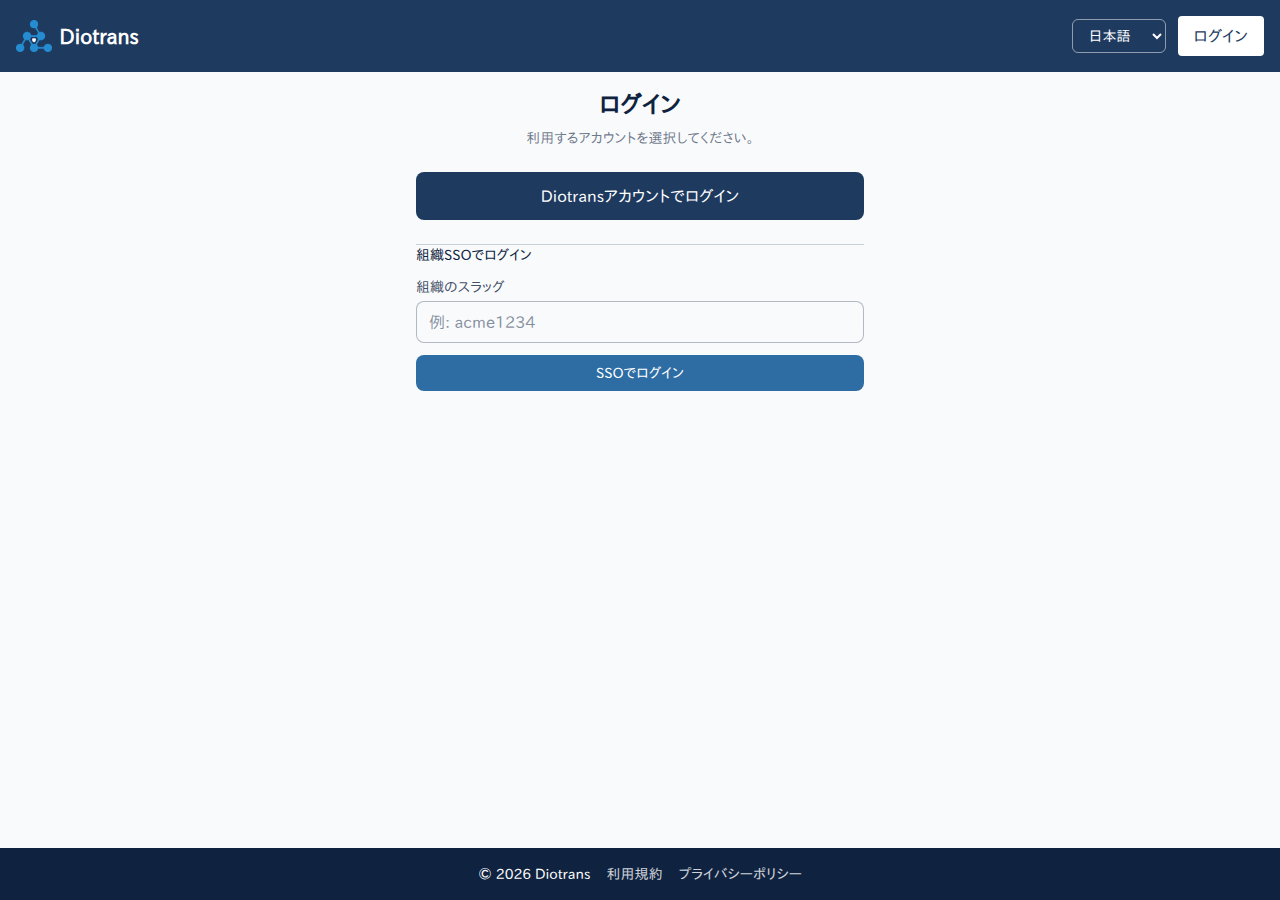Click the 組織のスラッグ field label
Viewport: 1280px width, 900px height.
pyautogui.click(x=460, y=287)
